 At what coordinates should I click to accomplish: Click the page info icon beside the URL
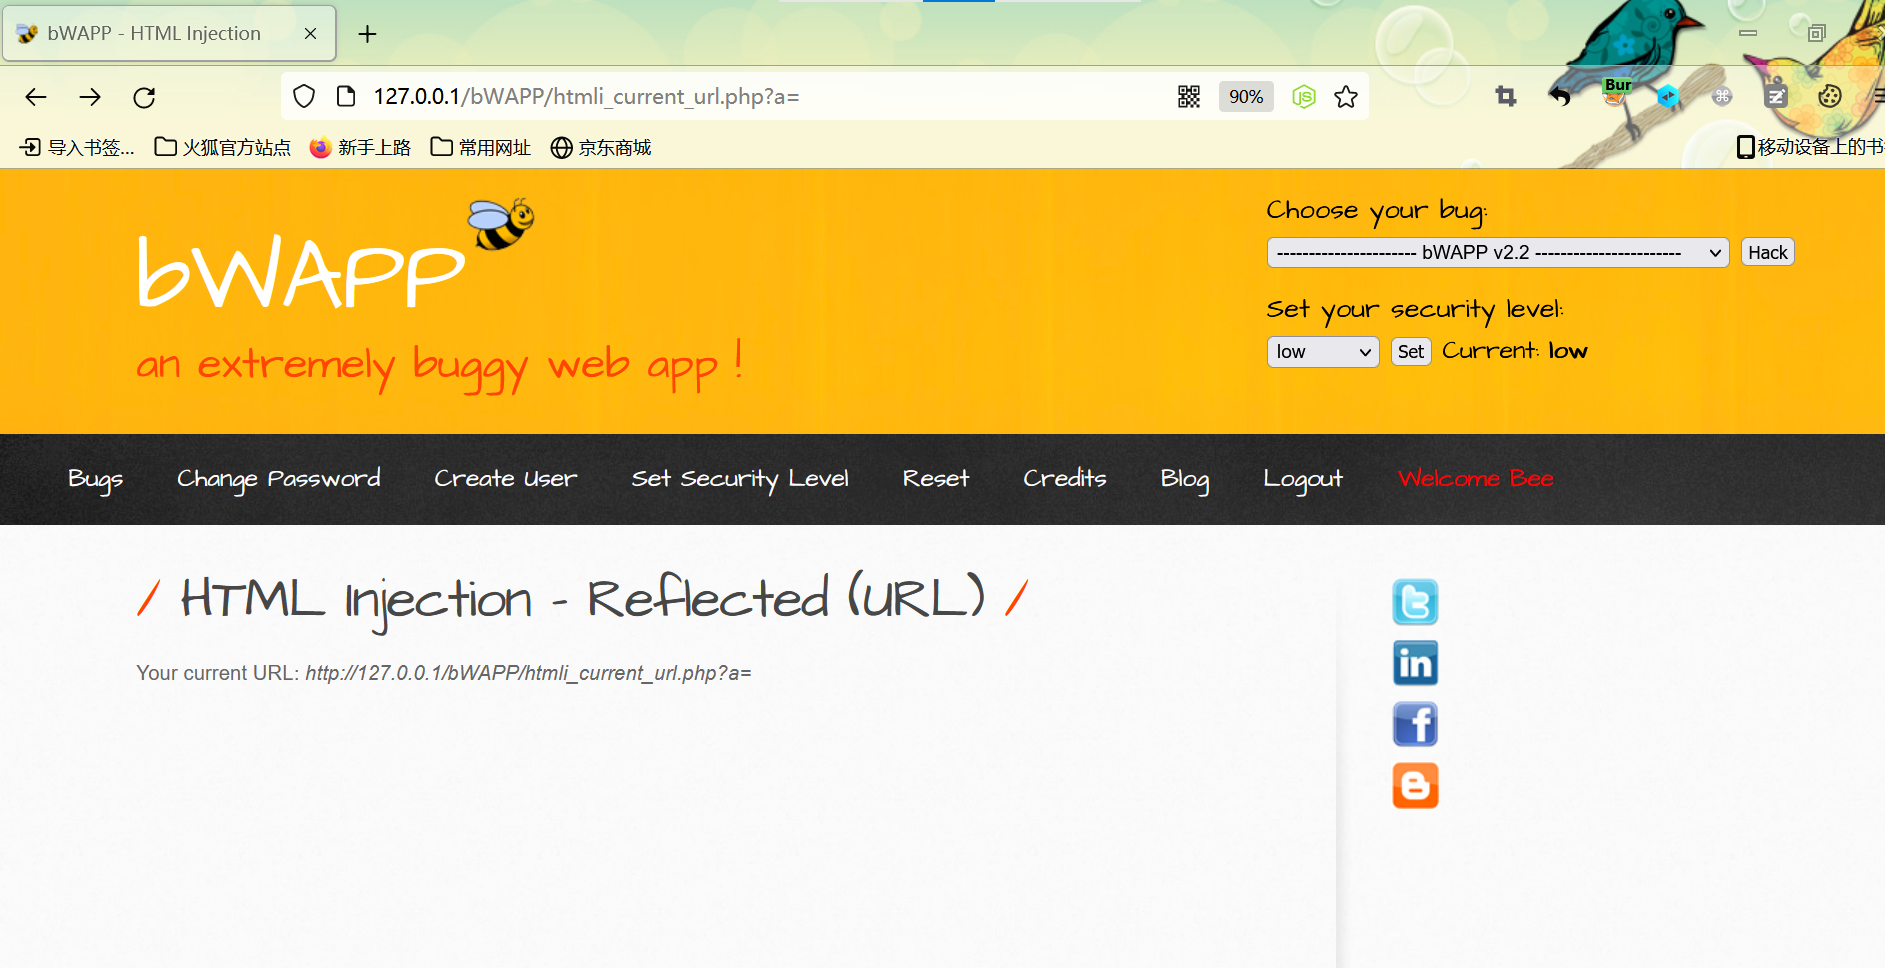coord(346,96)
